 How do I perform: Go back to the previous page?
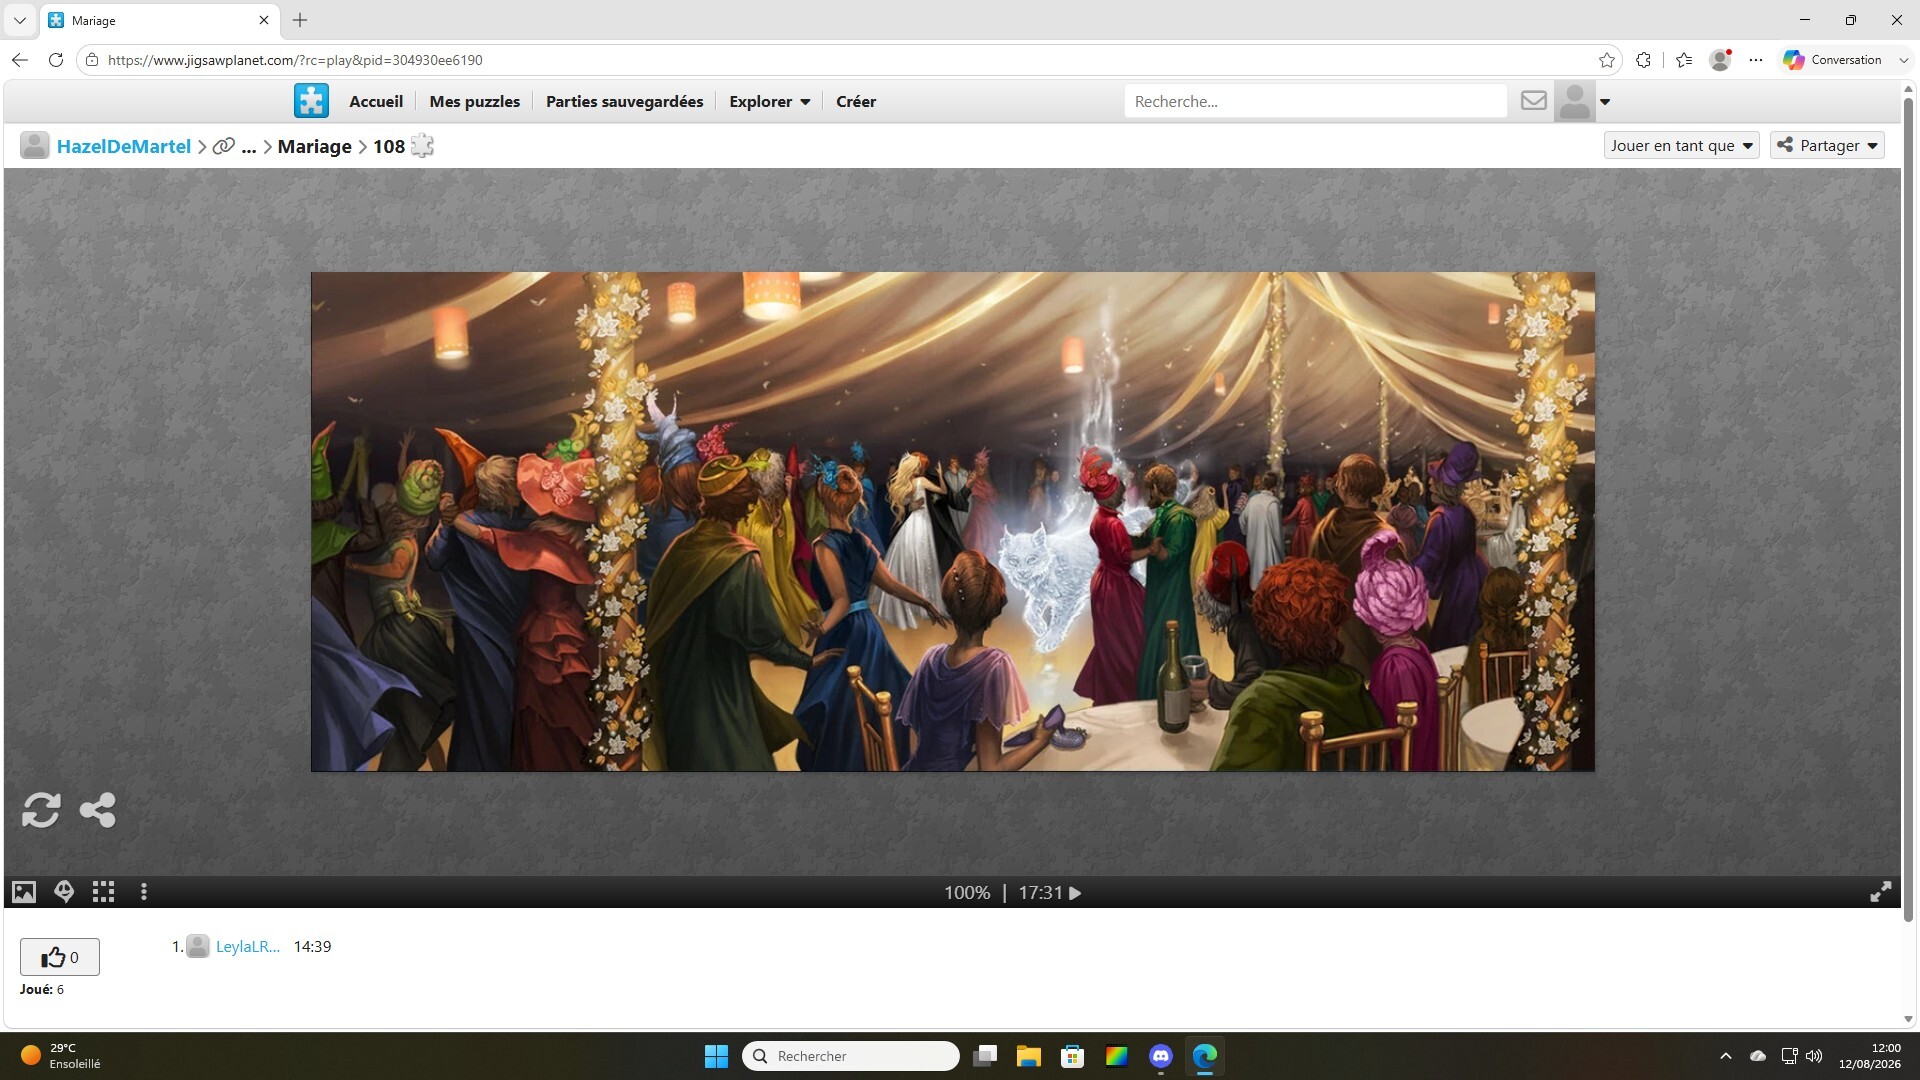(20, 60)
